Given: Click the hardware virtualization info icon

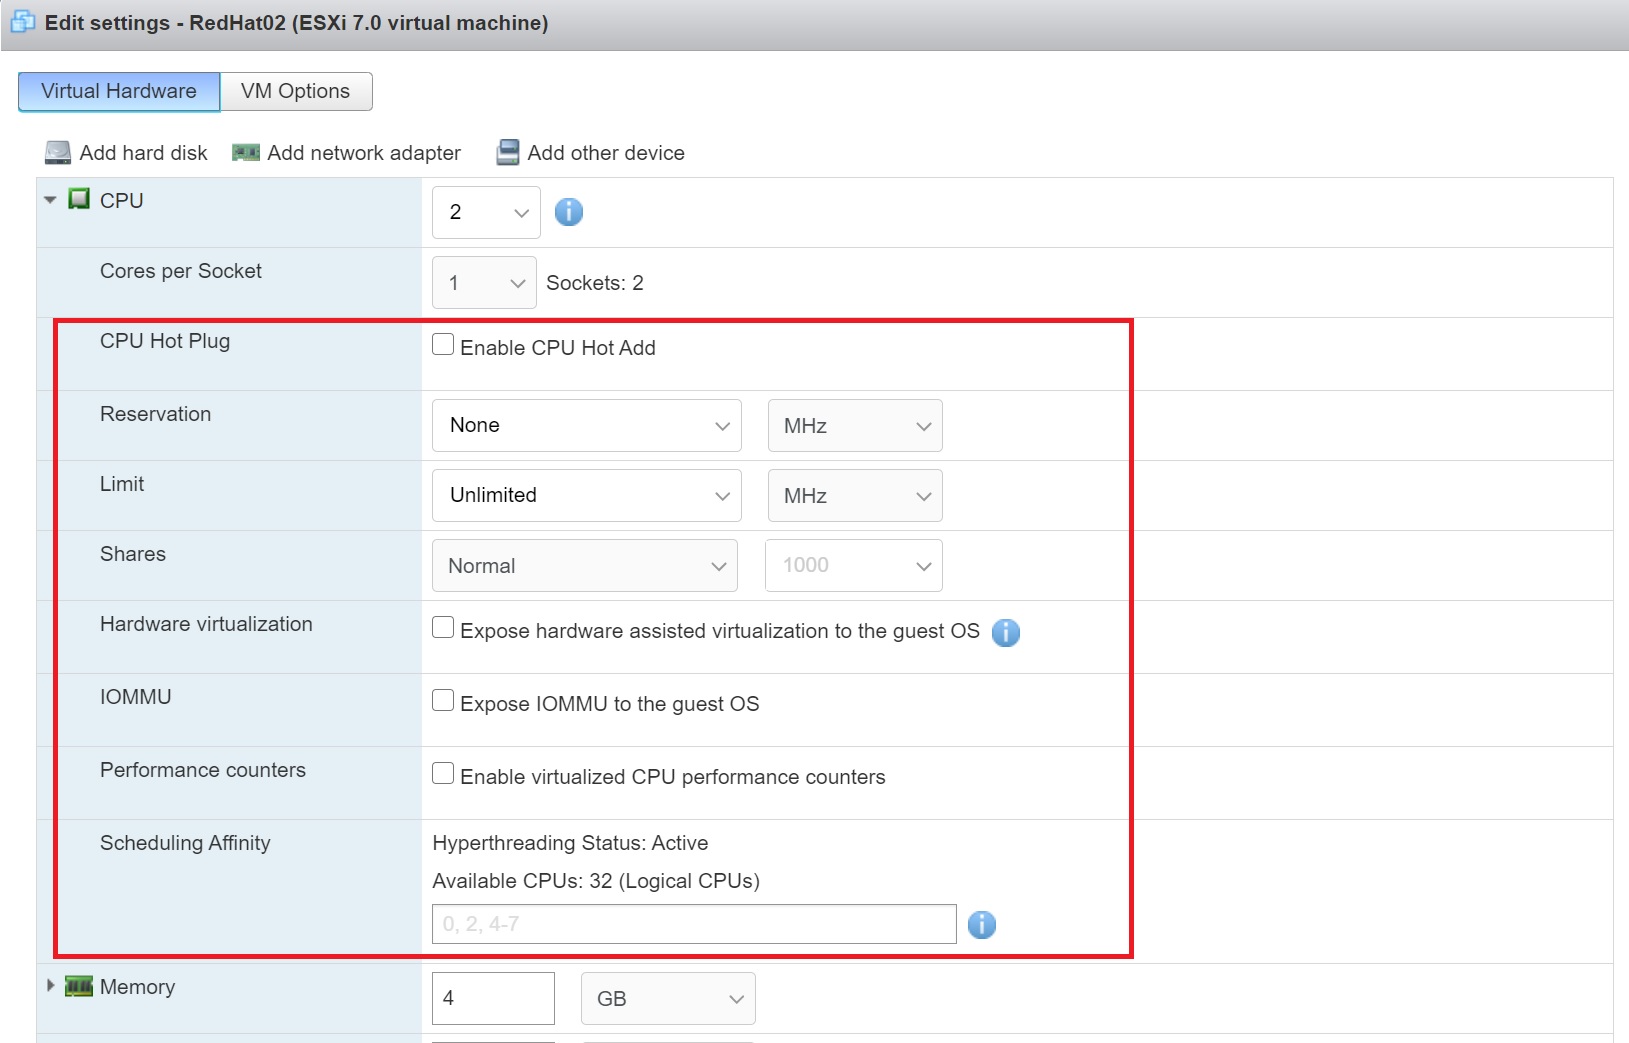Looking at the screenshot, I should pyautogui.click(x=1005, y=632).
